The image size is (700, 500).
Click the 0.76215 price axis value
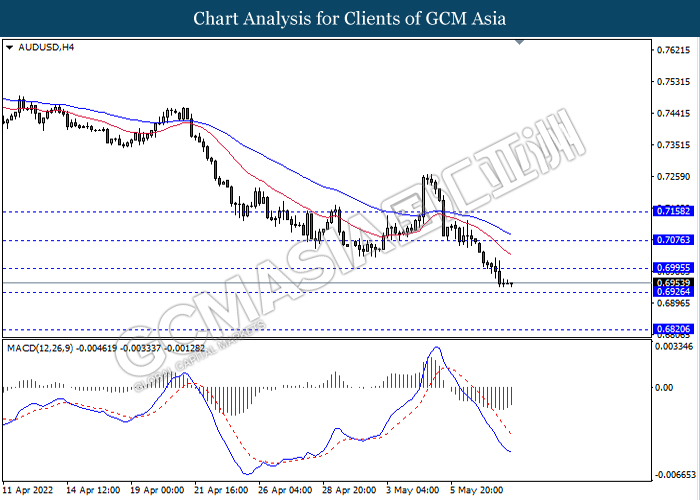pos(673,50)
